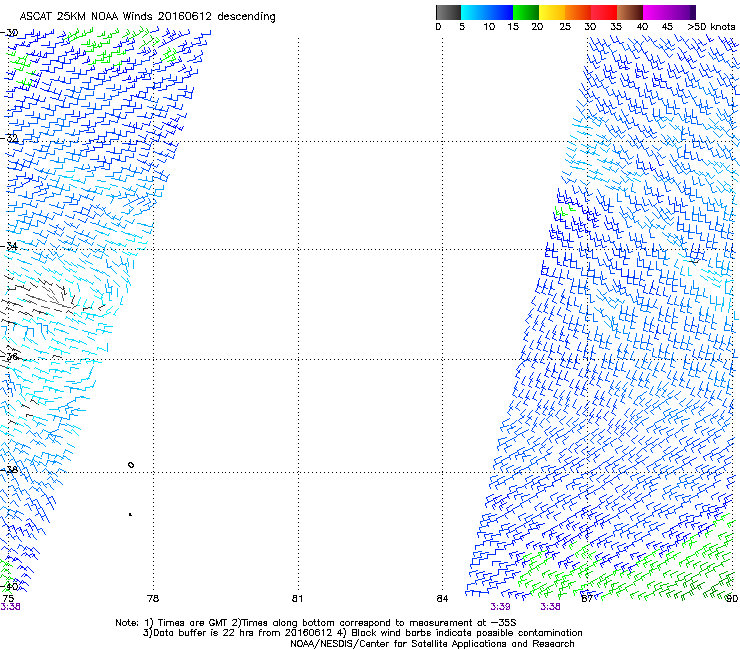Click the gray 0-5 knots color swatch
The image size is (740, 650).
pyautogui.click(x=448, y=12)
